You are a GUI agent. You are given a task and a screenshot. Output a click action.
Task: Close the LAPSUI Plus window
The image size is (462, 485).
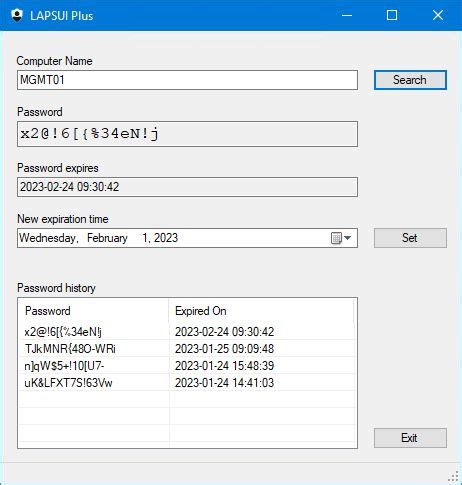(x=438, y=15)
